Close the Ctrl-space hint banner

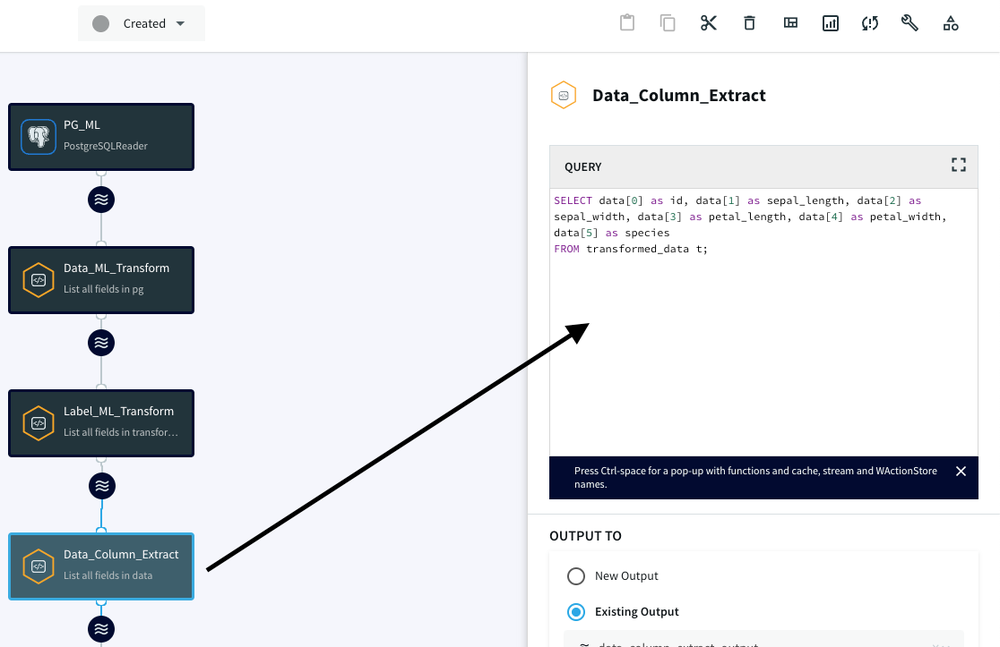pyautogui.click(x=960, y=471)
